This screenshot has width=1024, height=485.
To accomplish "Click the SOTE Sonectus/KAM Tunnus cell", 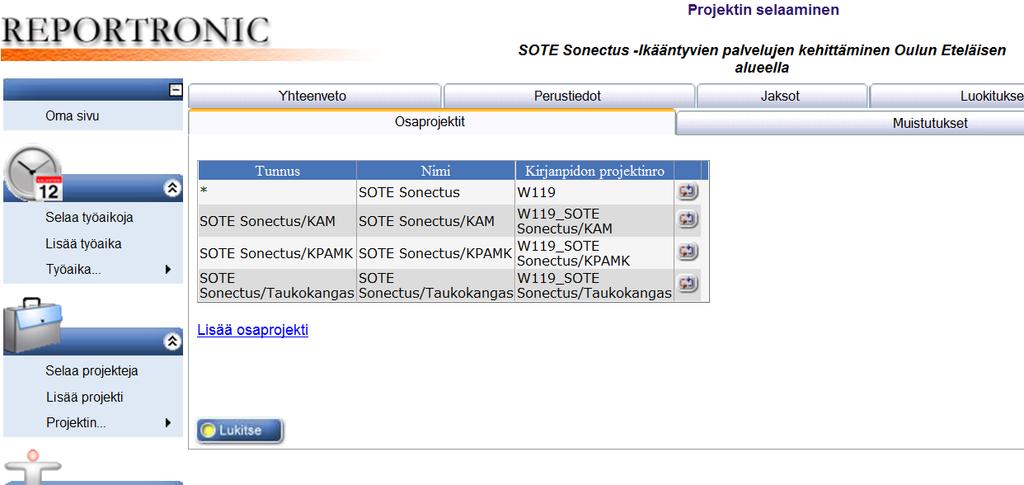I will coord(278,221).
